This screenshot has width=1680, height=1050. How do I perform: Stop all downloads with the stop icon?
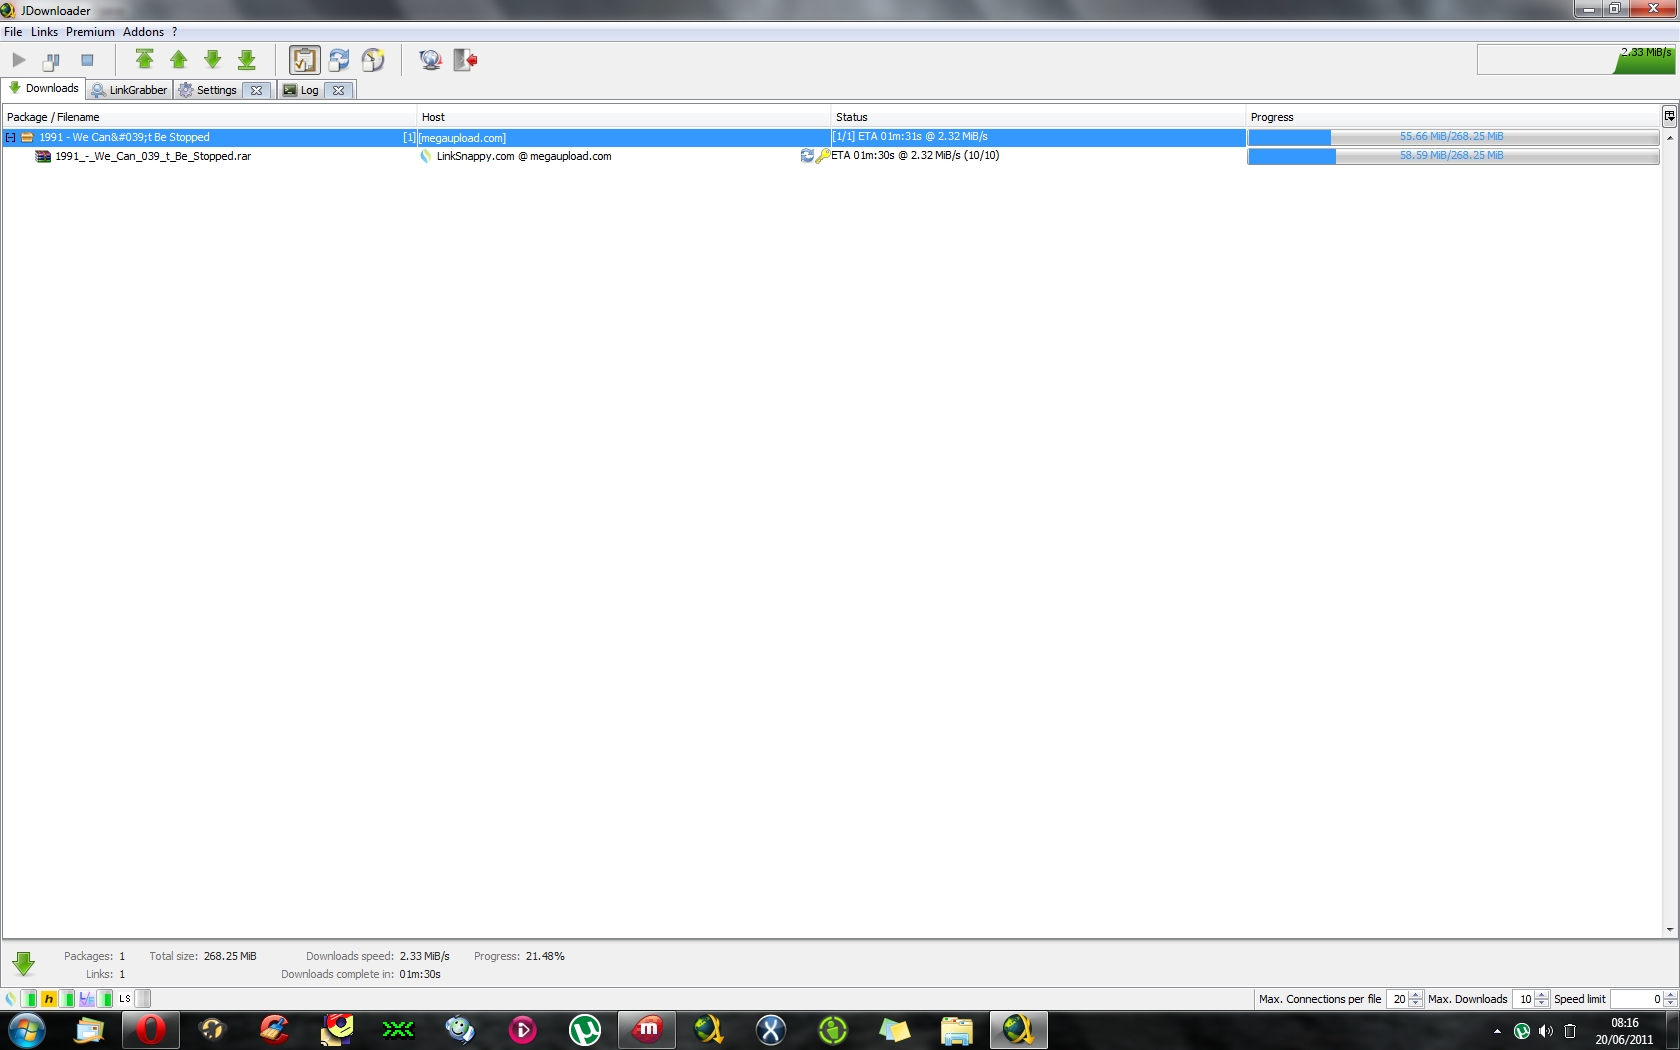87,60
